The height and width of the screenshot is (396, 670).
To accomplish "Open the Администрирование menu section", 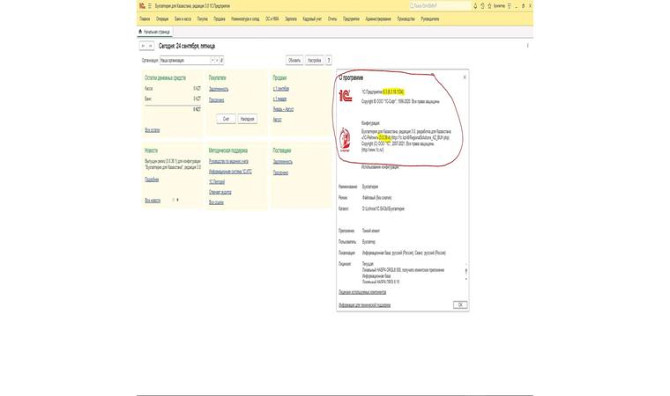I will 378,19.
